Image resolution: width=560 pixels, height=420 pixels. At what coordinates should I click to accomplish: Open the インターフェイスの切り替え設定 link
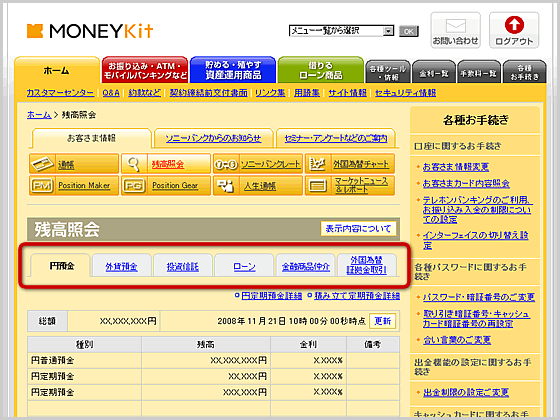point(475,240)
